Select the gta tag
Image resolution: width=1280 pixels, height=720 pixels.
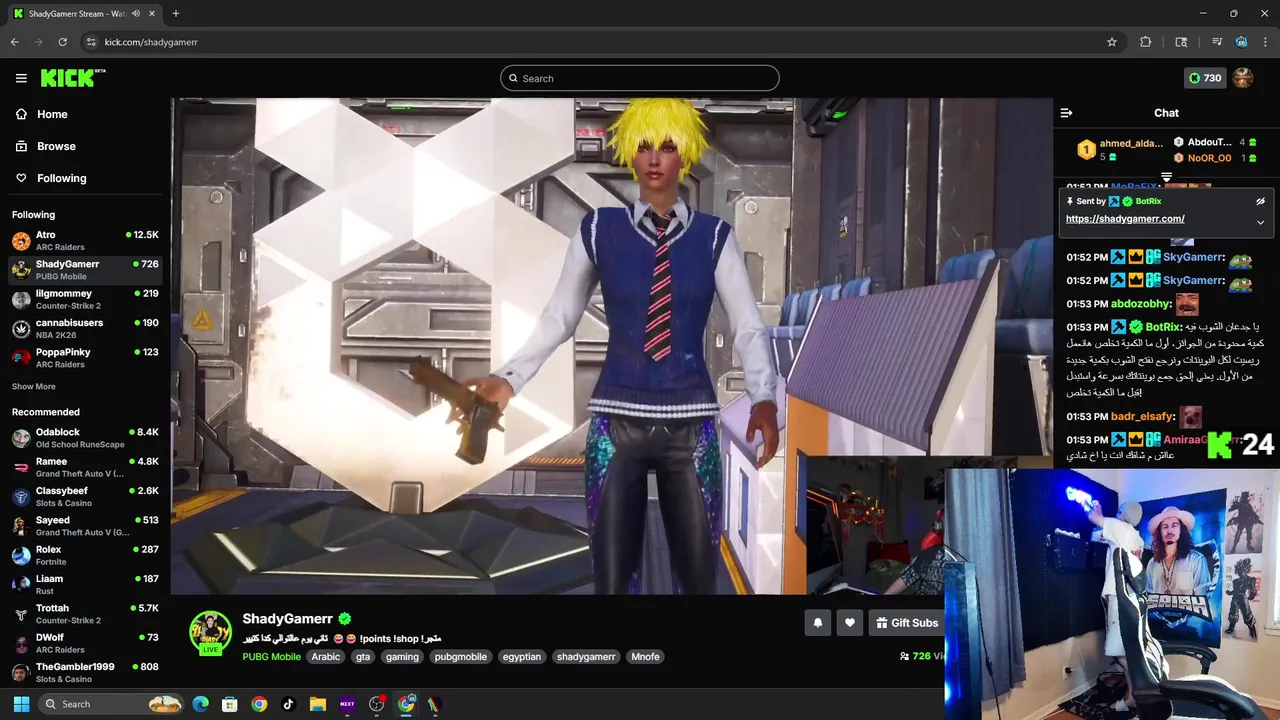[363, 657]
